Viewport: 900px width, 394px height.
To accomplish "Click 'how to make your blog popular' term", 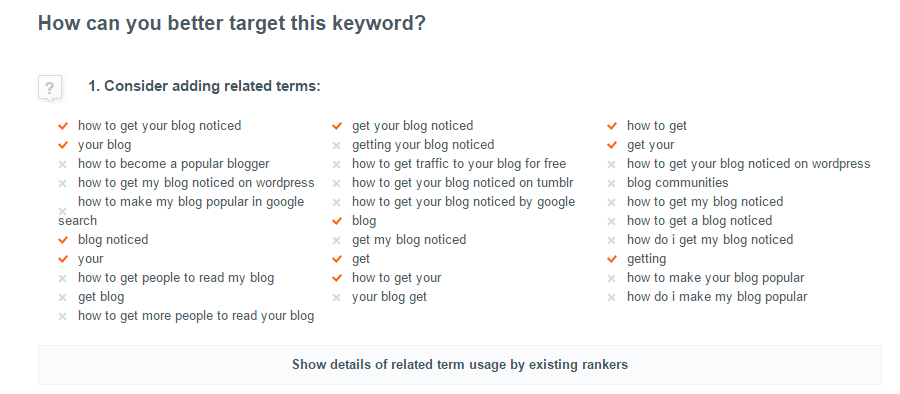I will (715, 278).
